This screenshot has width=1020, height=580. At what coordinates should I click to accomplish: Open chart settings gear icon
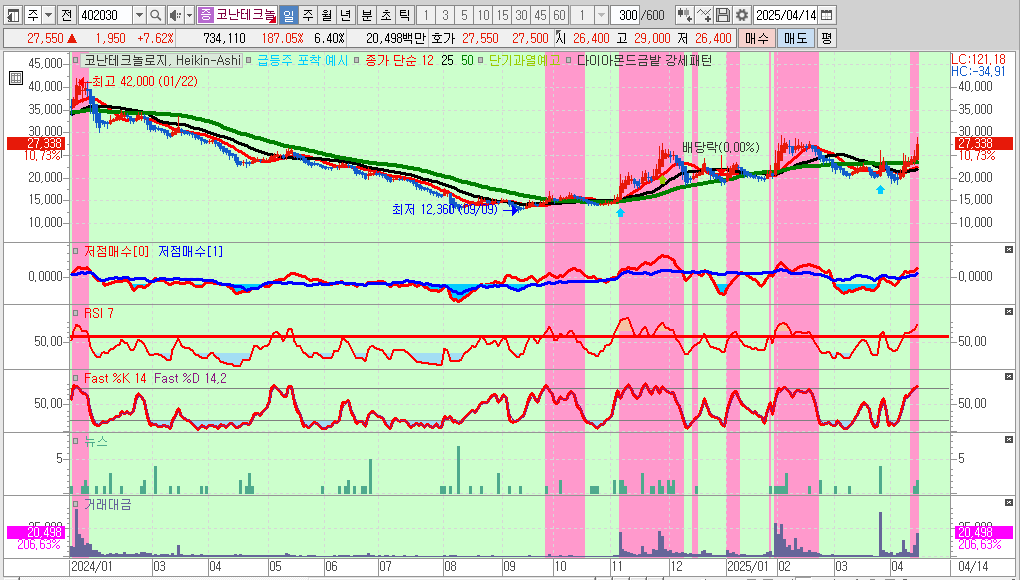(x=742, y=15)
